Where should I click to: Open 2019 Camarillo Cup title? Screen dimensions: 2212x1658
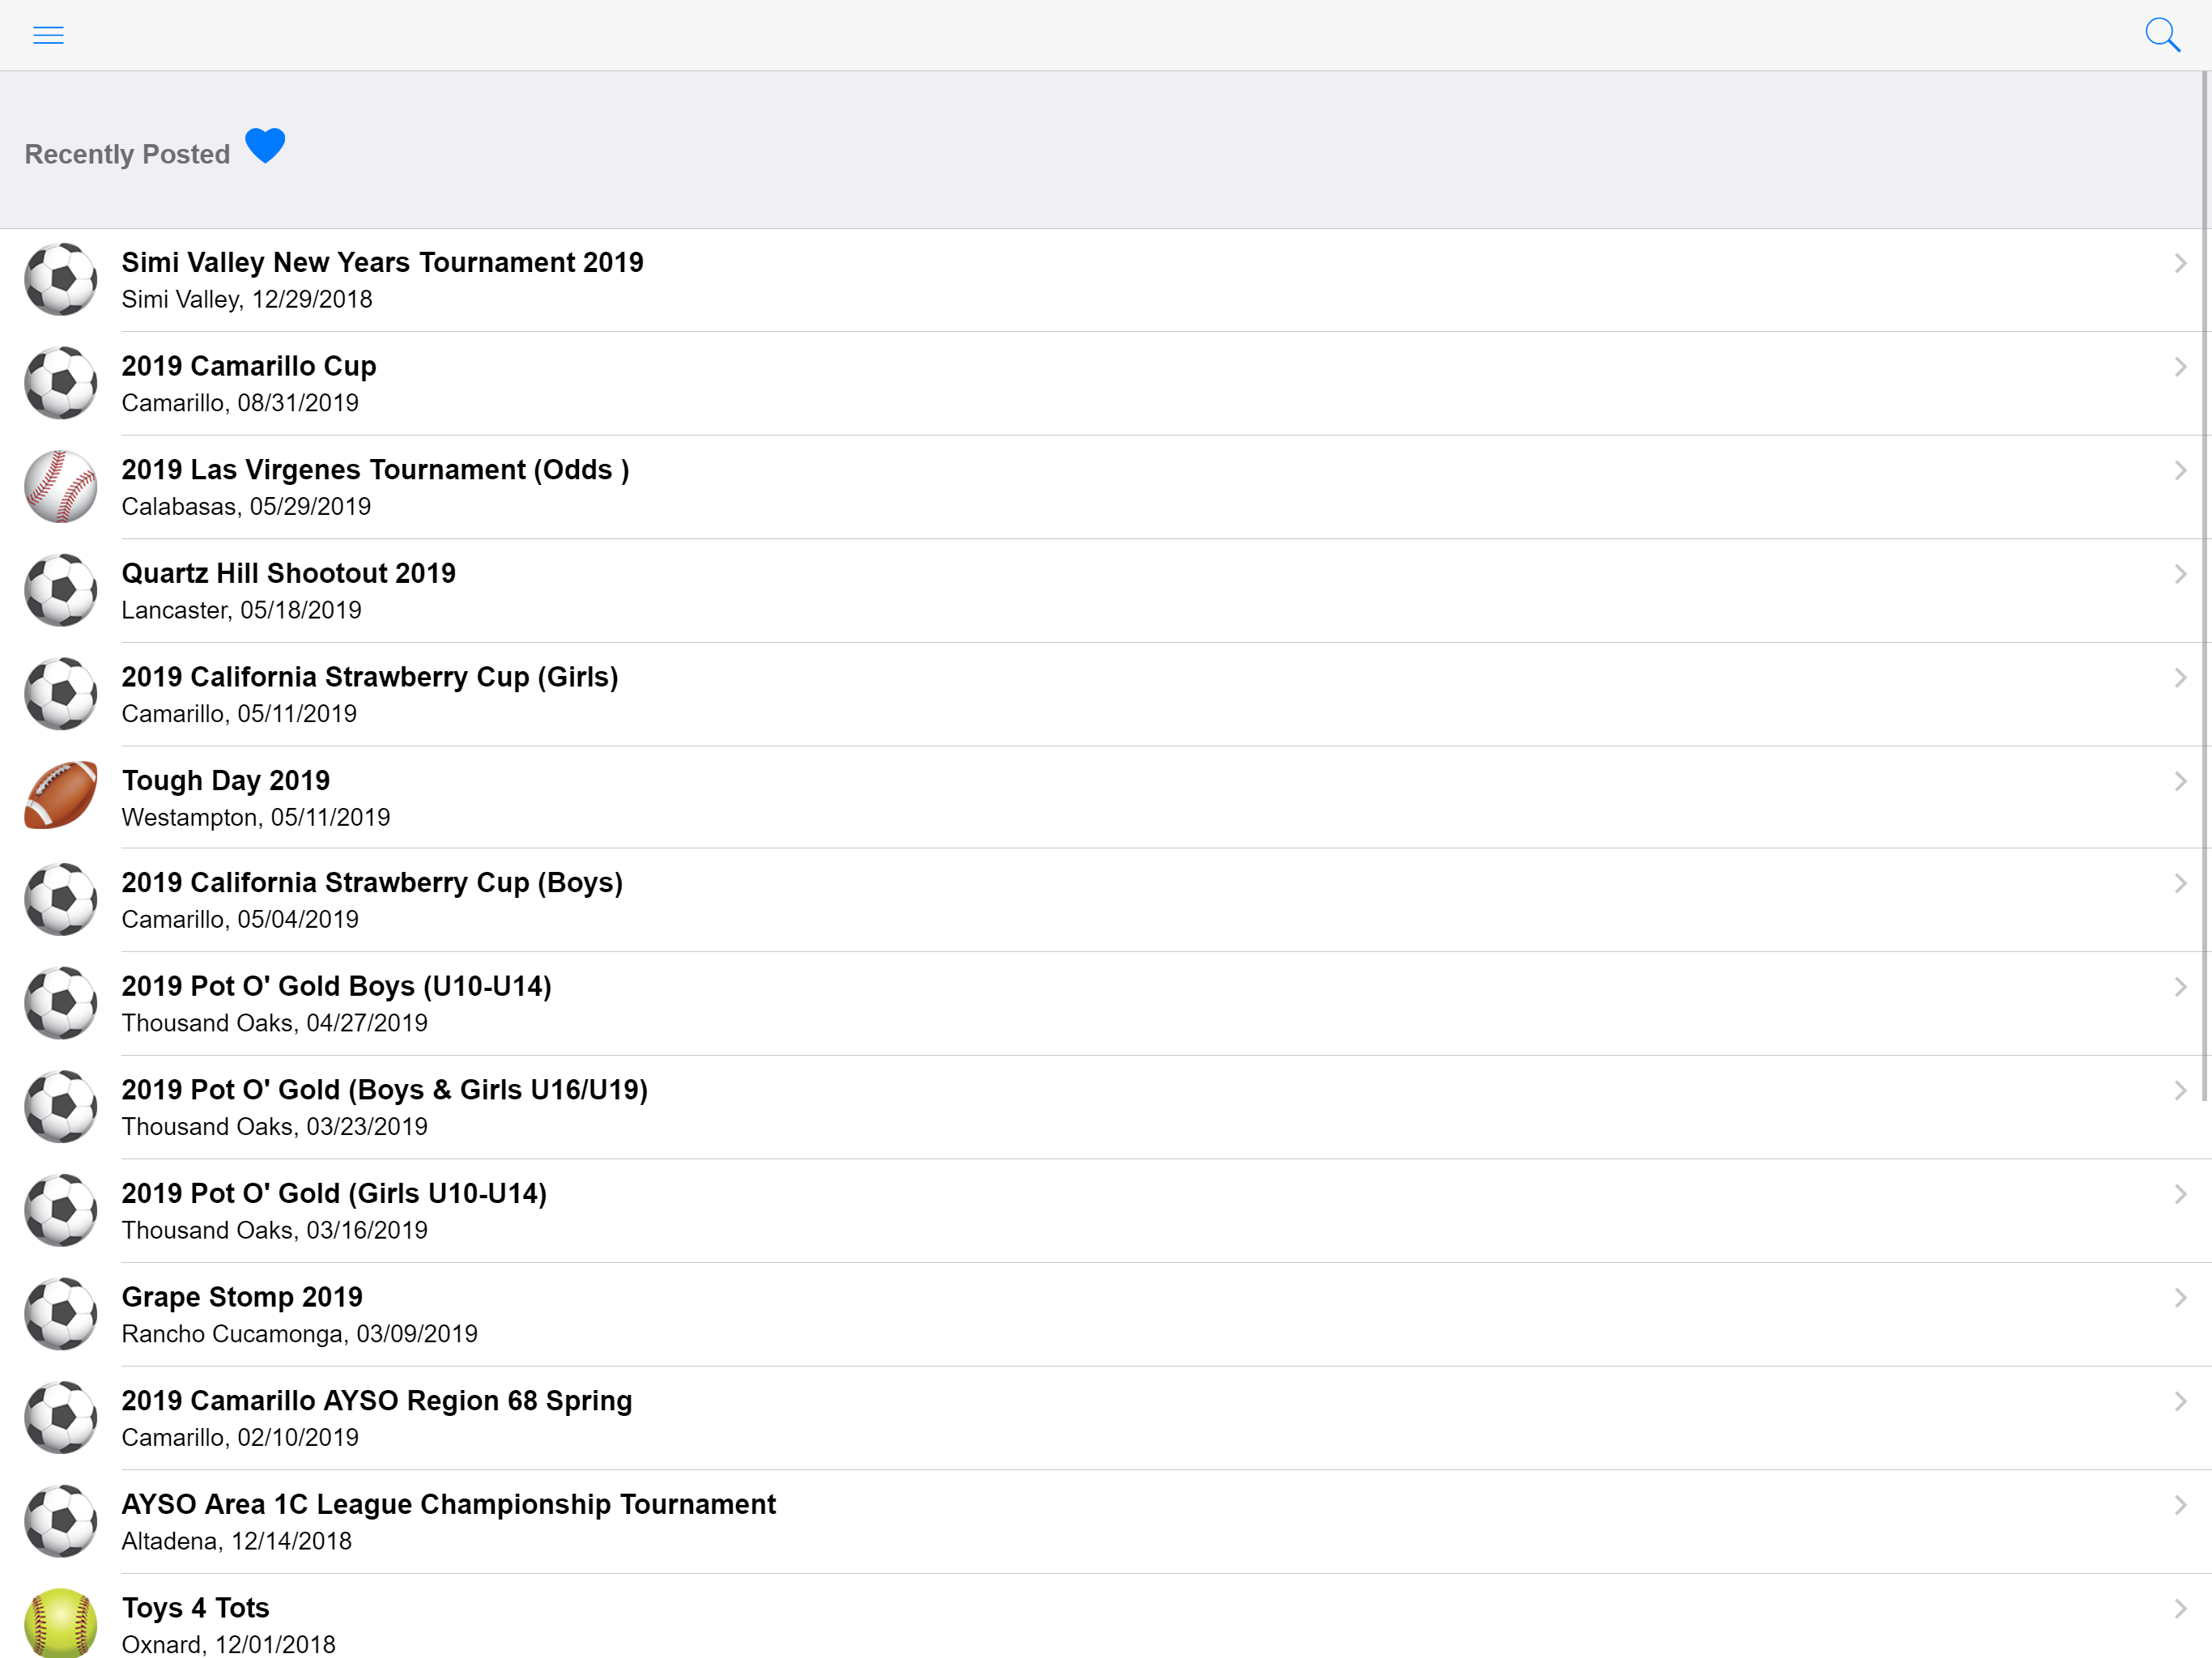(249, 366)
